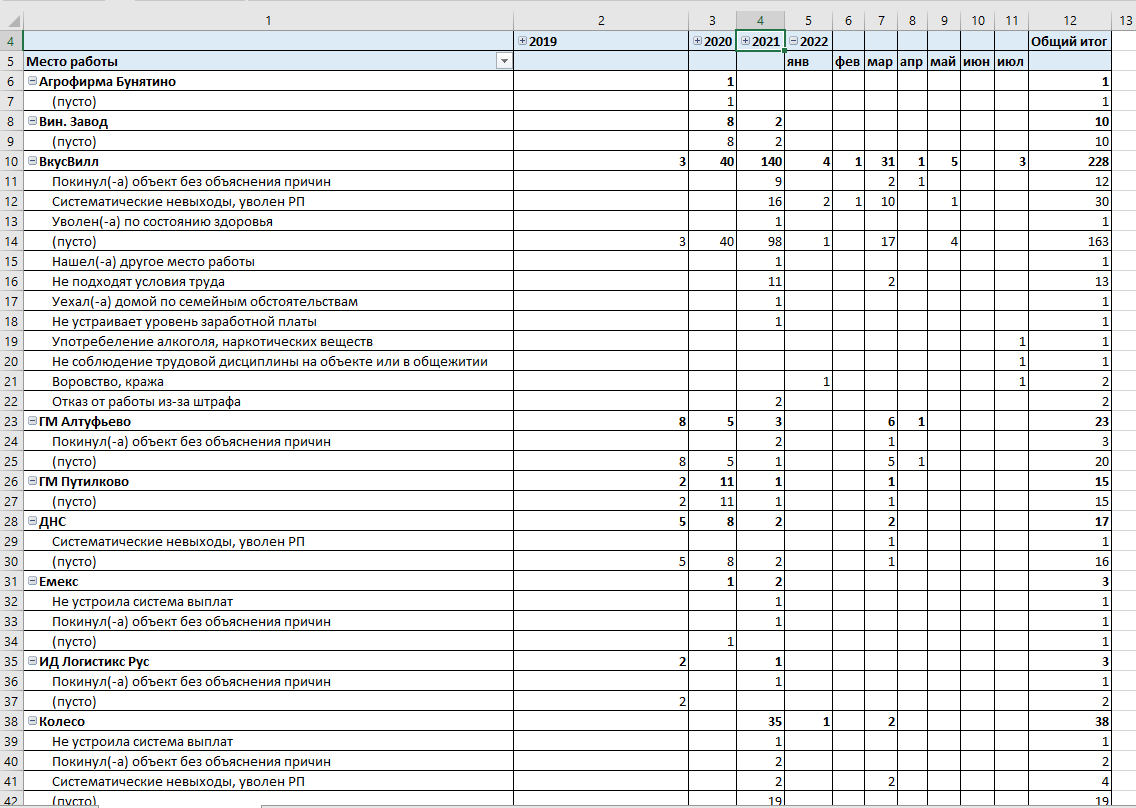The image size is (1136, 808).
Task: Select cell Отказ от работы из-за штрафа
Action: tap(268, 401)
